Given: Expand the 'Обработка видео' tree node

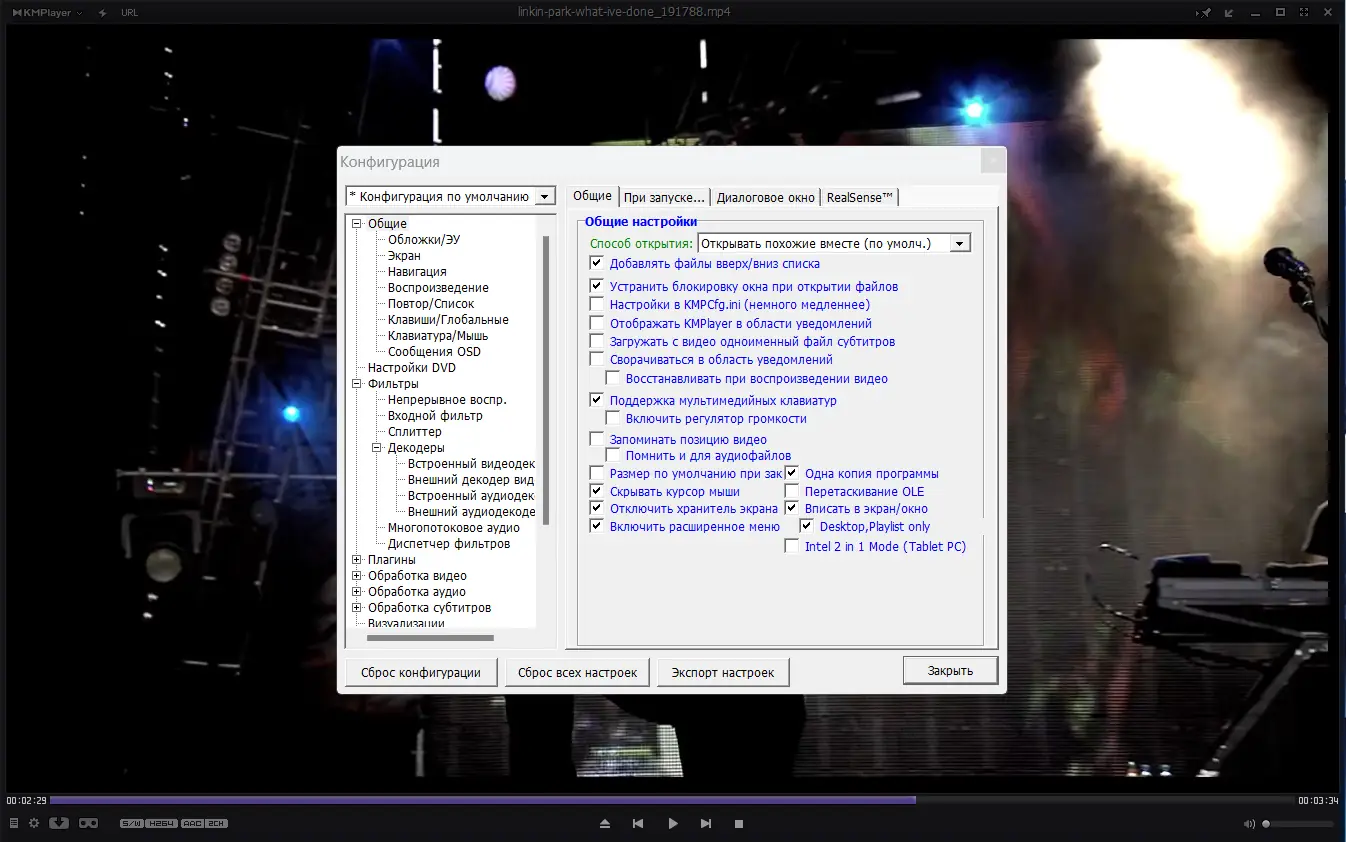Looking at the screenshot, I should tap(356, 576).
